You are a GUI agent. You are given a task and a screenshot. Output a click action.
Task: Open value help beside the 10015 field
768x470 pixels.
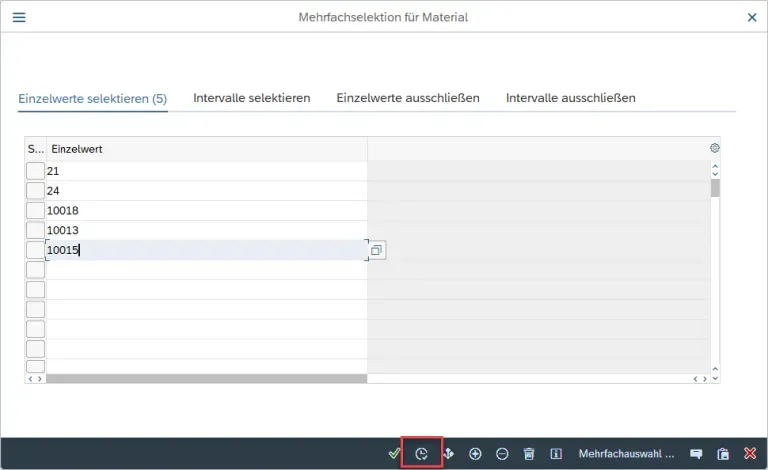pyautogui.click(x=377, y=250)
